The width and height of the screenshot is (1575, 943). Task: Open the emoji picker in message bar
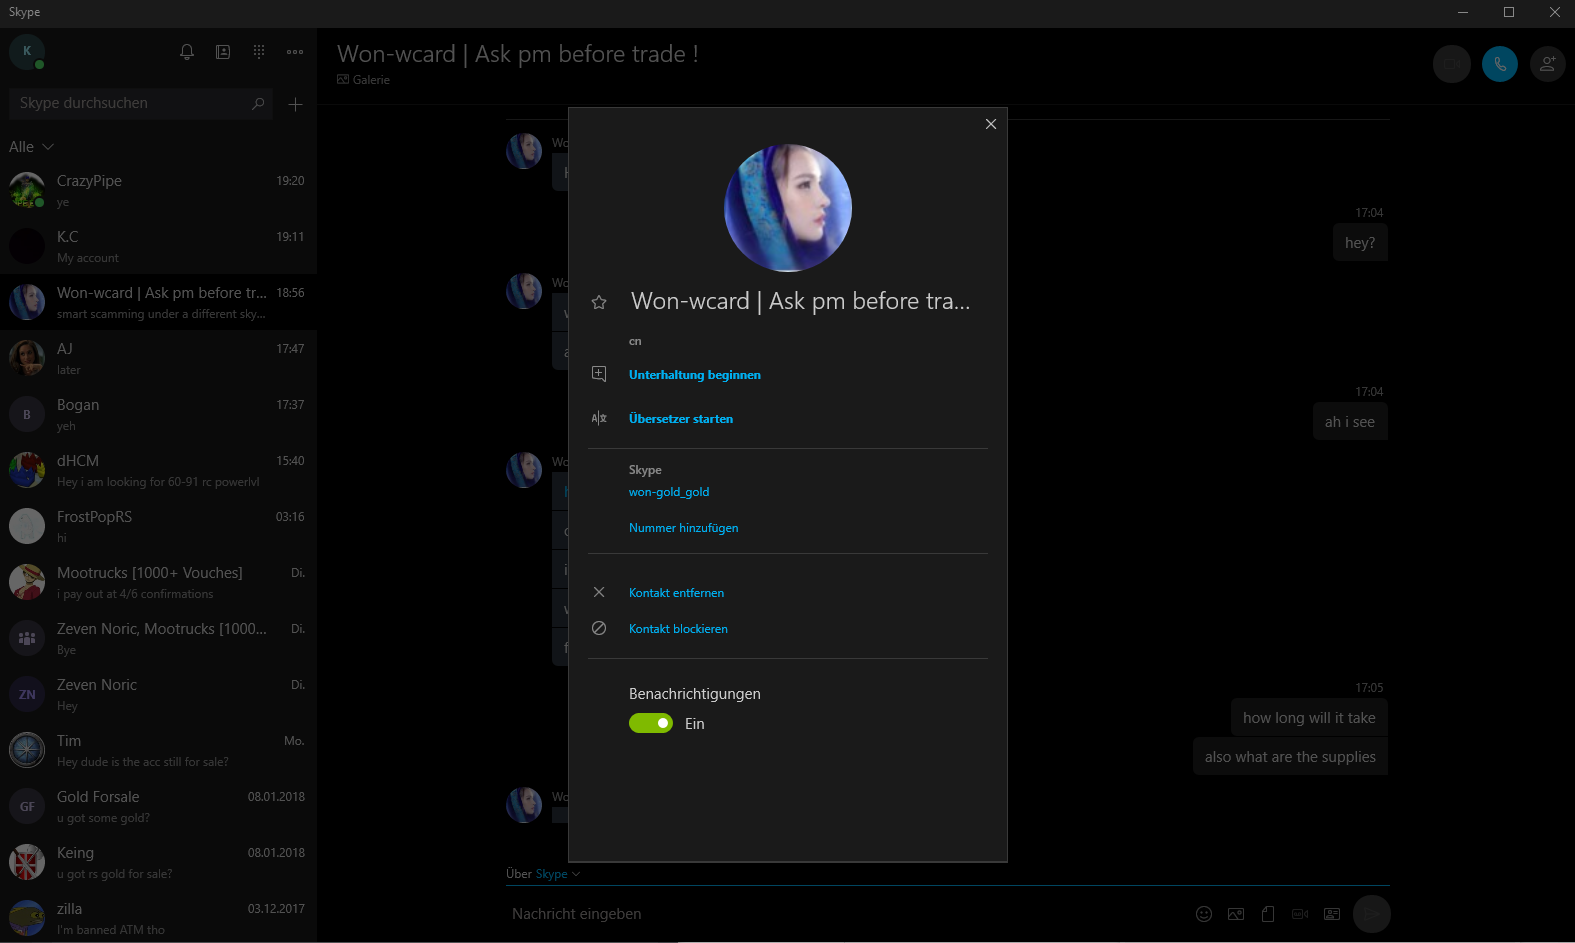point(1204,914)
